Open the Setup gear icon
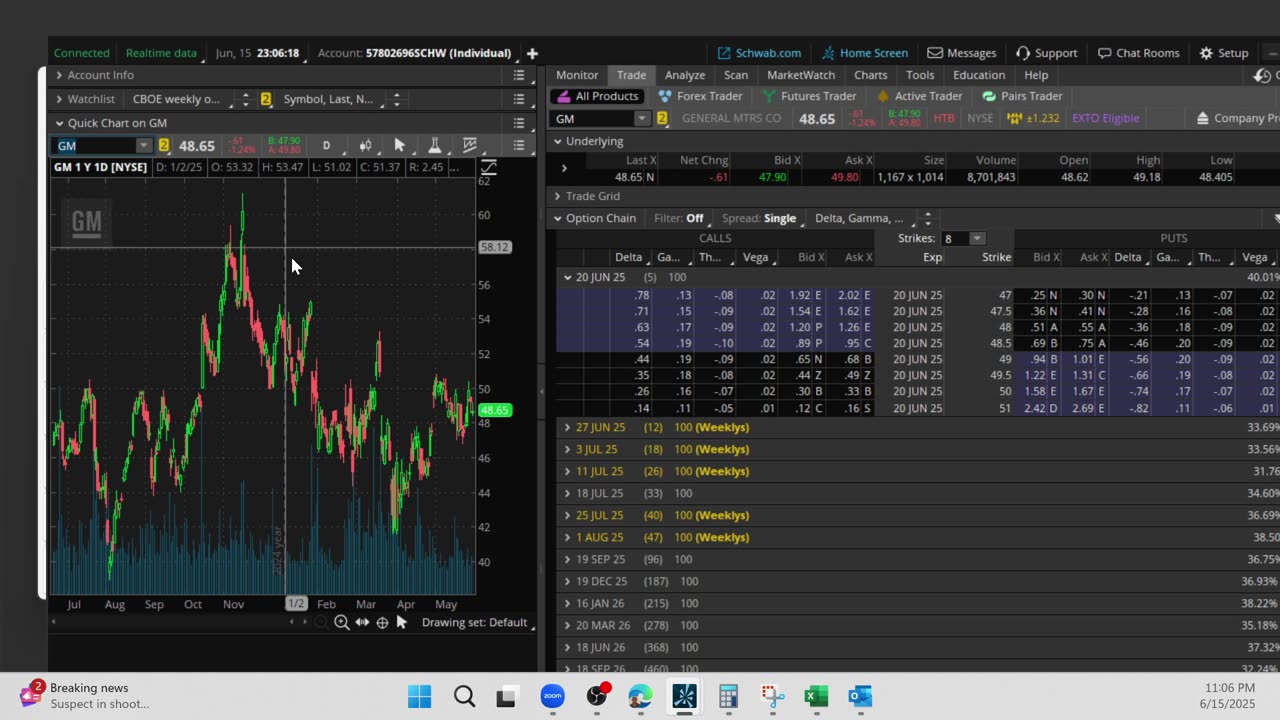The width and height of the screenshot is (1280, 720). click(1223, 53)
